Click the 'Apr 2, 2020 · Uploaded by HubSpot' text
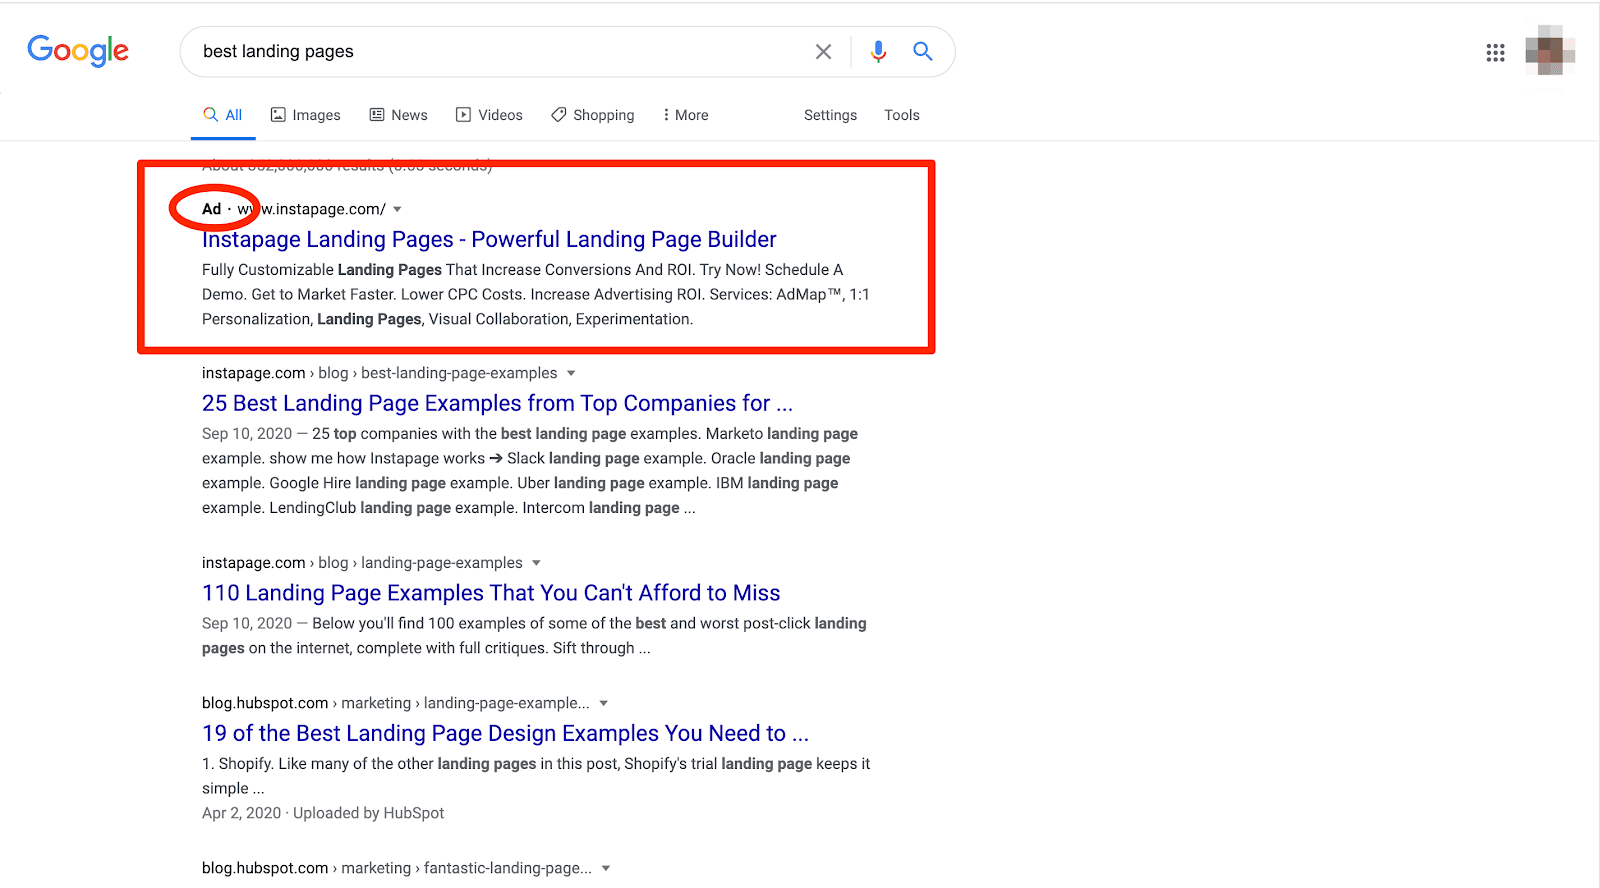Viewport: 1600px width, 888px height. (323, 813)
